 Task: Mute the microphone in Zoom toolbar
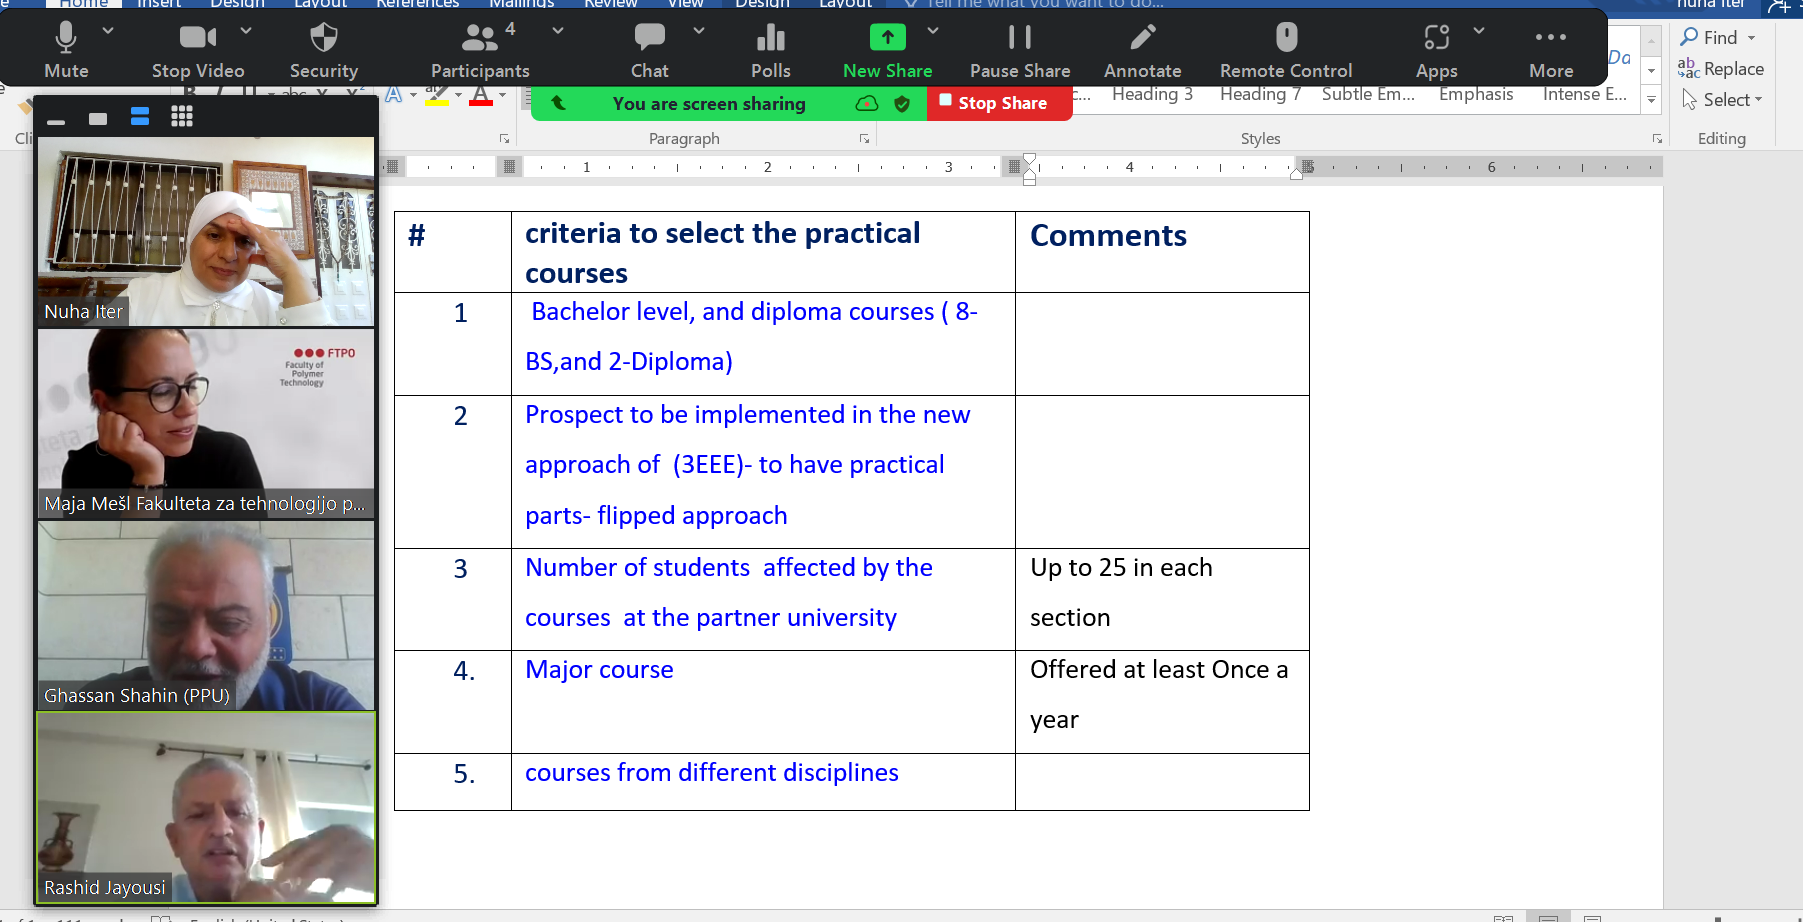[x=66, y=50]
